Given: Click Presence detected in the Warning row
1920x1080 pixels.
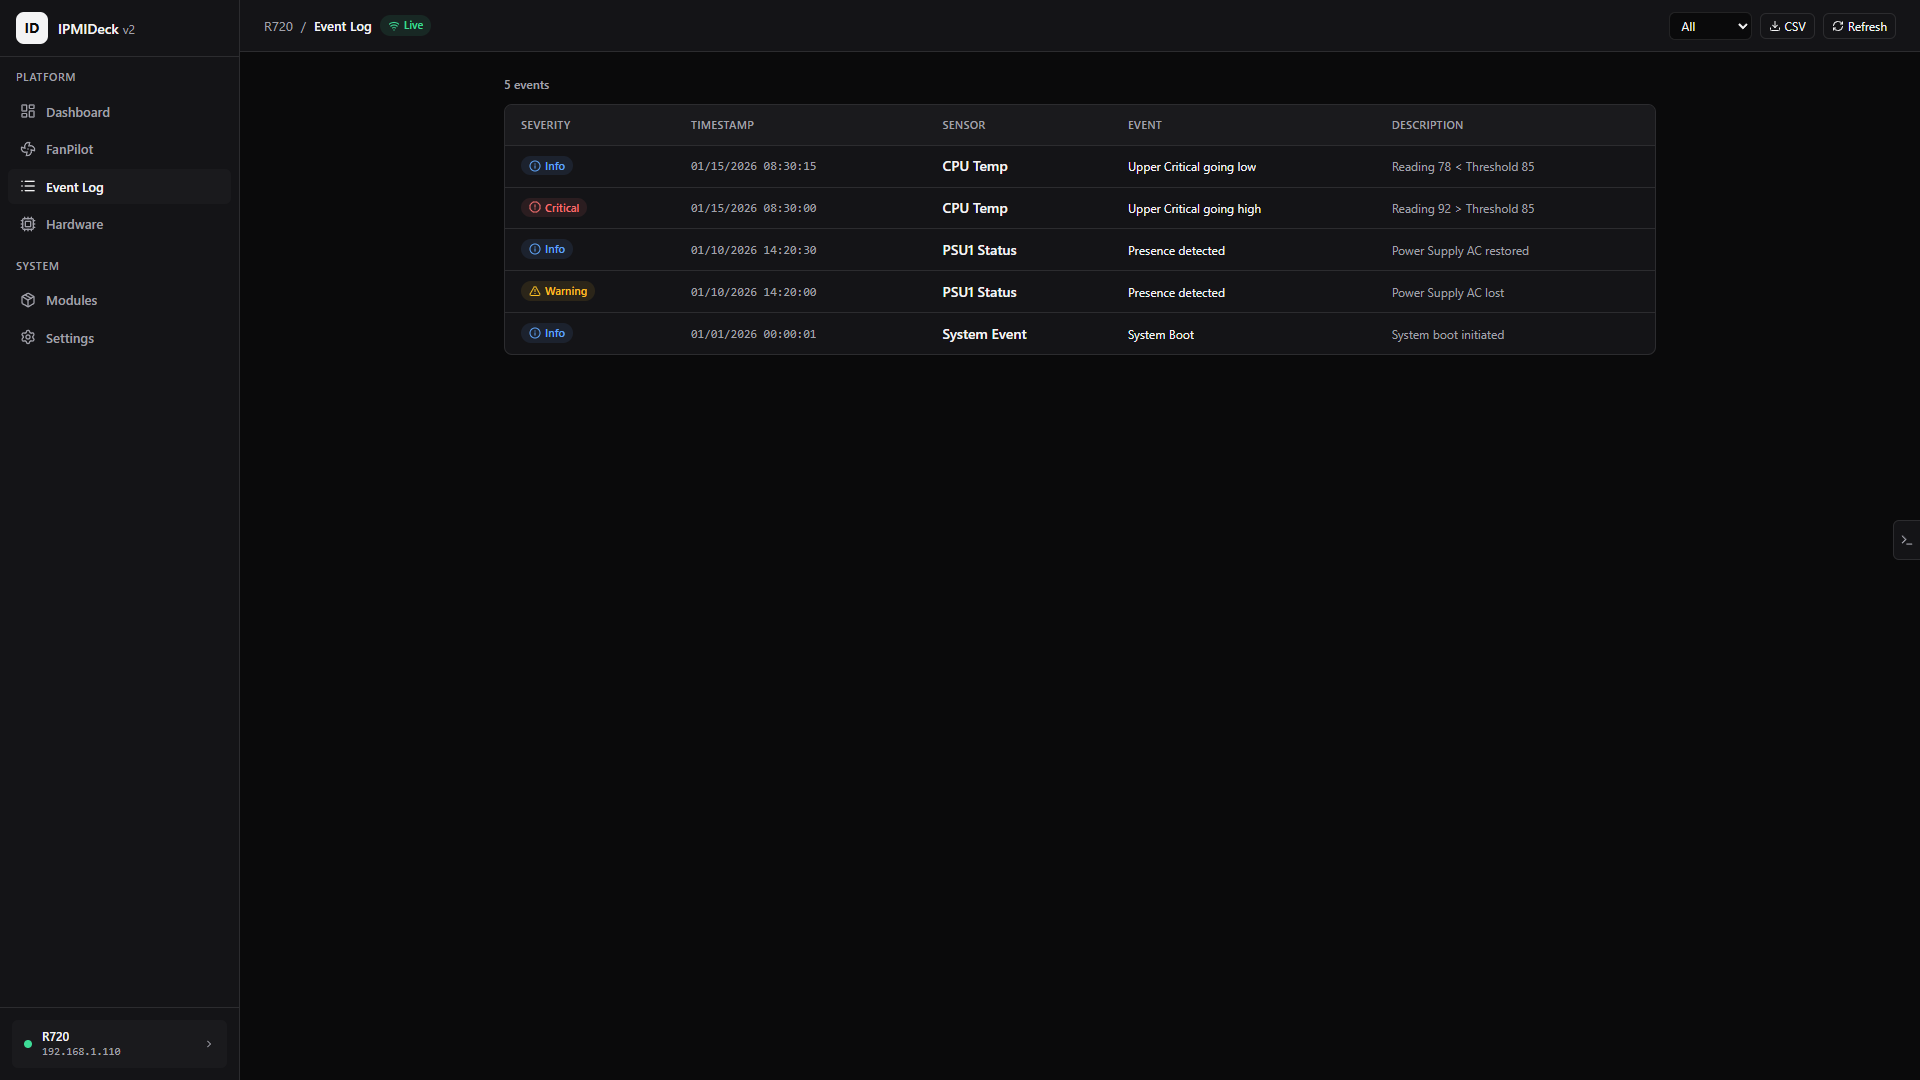Looking at the screenshot, I should click(1176, 293).
